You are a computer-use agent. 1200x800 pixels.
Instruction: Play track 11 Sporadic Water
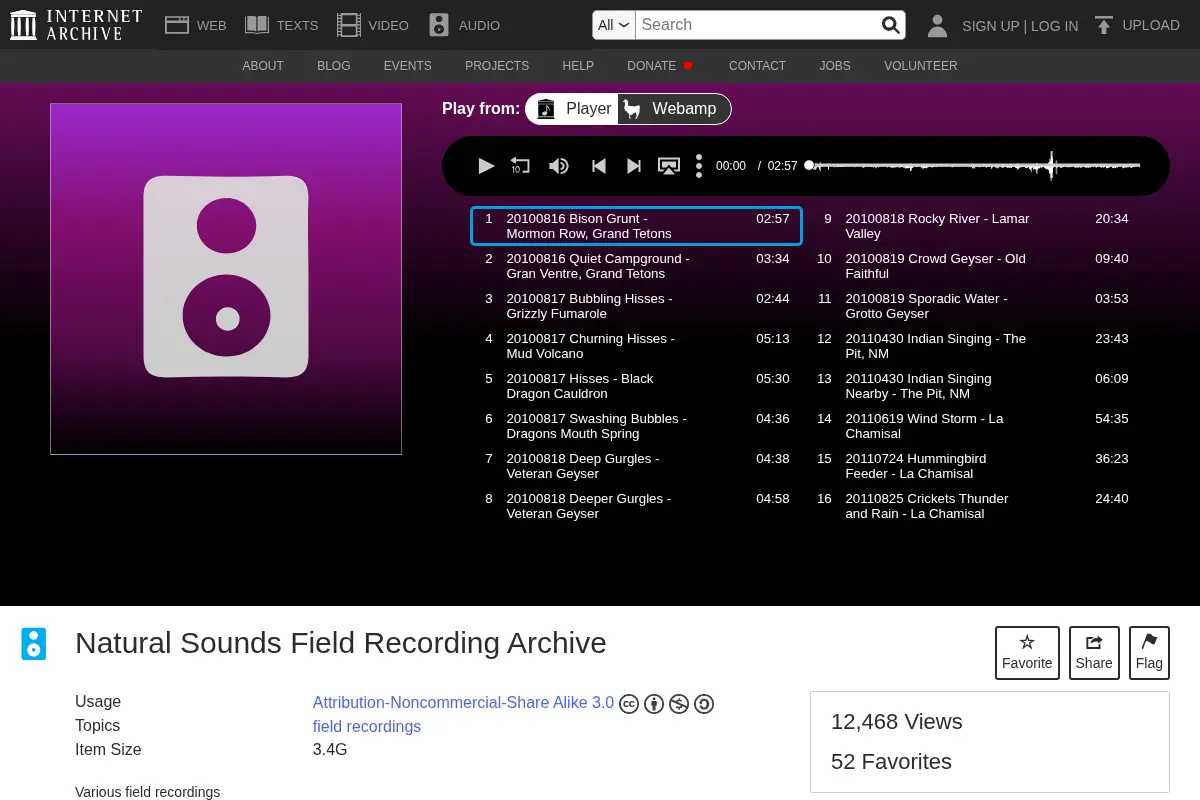click(975, 306)
